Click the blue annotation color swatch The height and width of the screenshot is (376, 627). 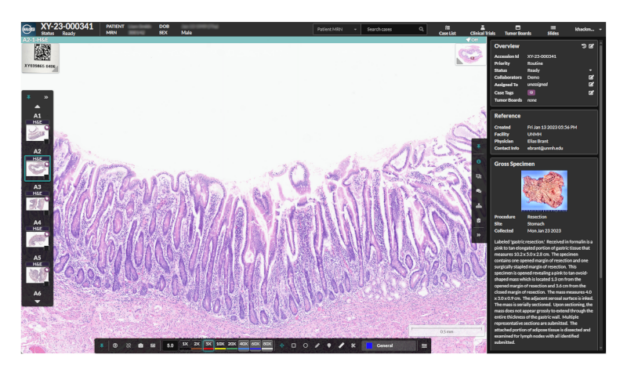369,346
